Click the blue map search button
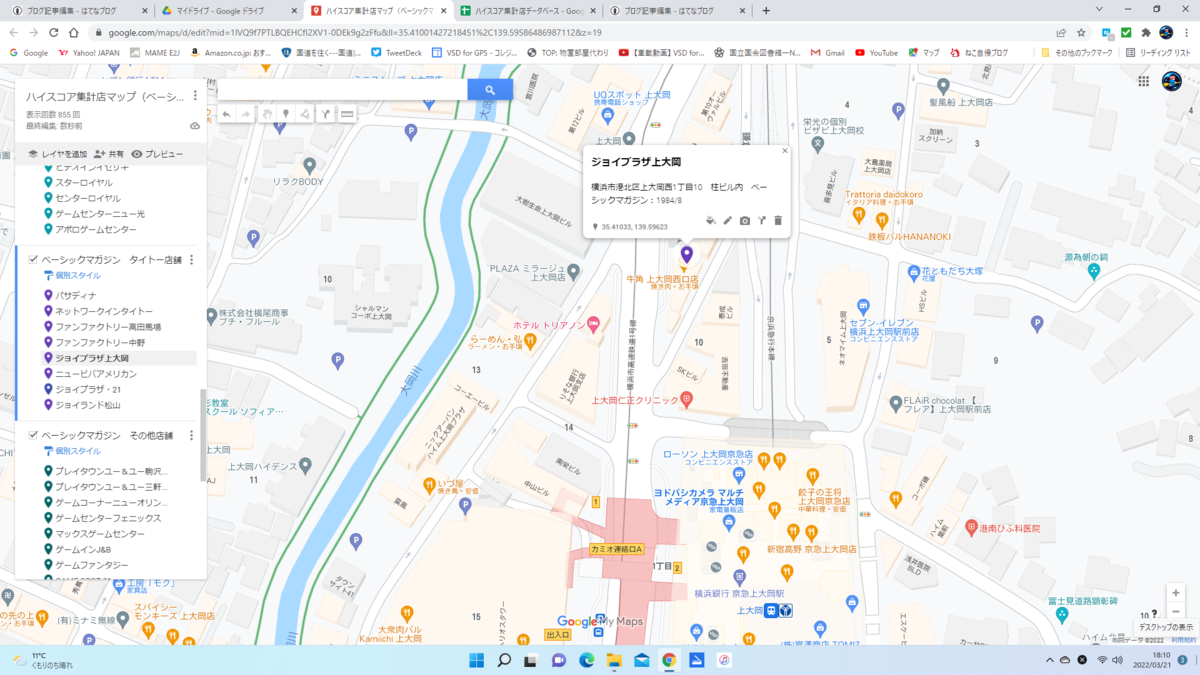Image resolution: width=1200 pixels, height=675 pixels. tap(490, 90)
